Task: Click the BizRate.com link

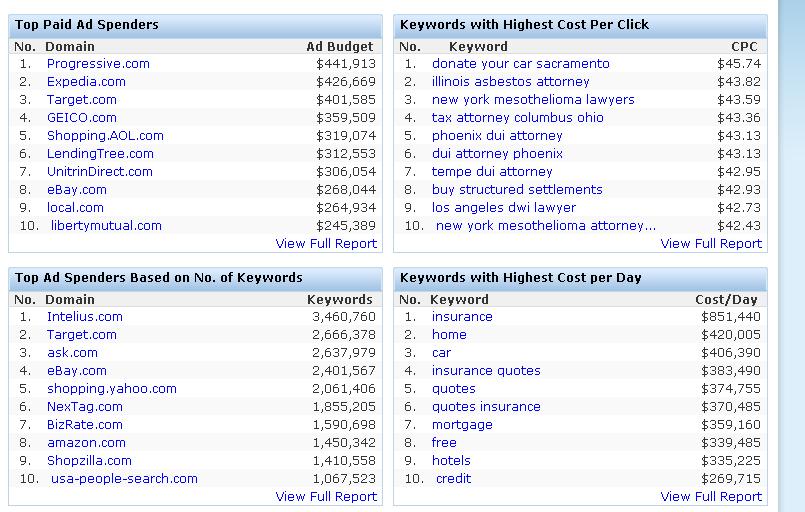Action: 85,425
